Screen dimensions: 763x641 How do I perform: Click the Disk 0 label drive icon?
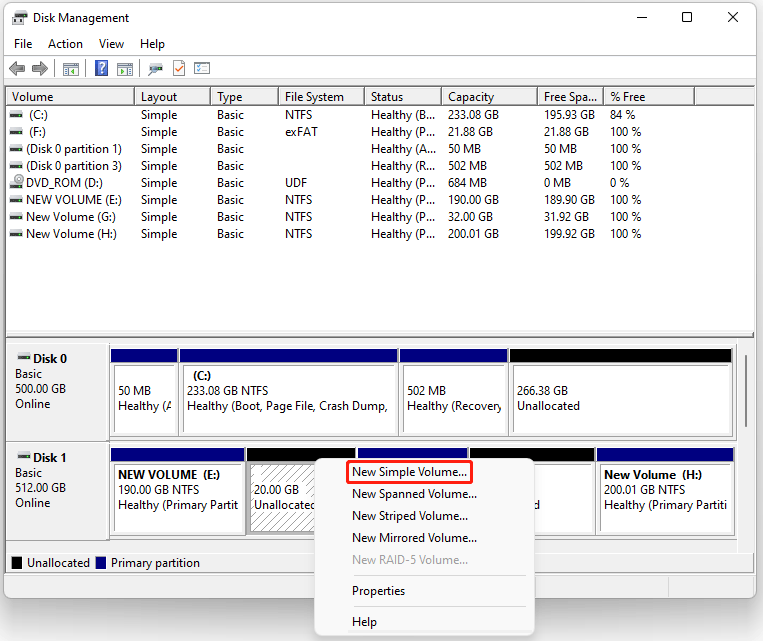[24, 357]
